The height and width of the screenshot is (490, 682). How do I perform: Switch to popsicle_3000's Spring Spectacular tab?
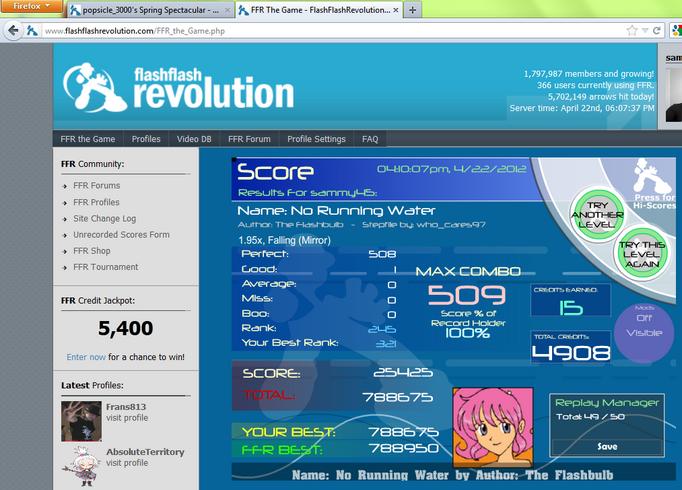click(x=150, y=10)
